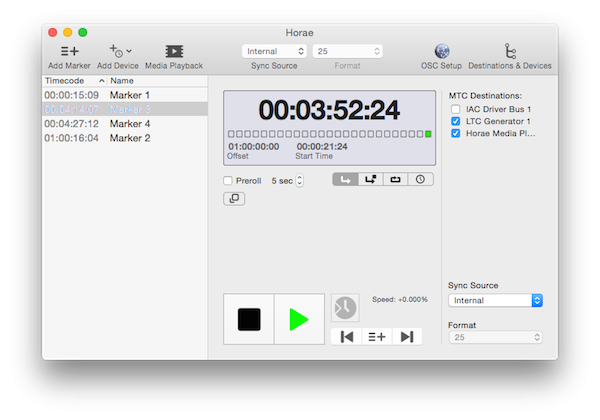600x420 pixels.
Task: Select Marker 4 in the marker list
Action: click(x=130, y=124)
